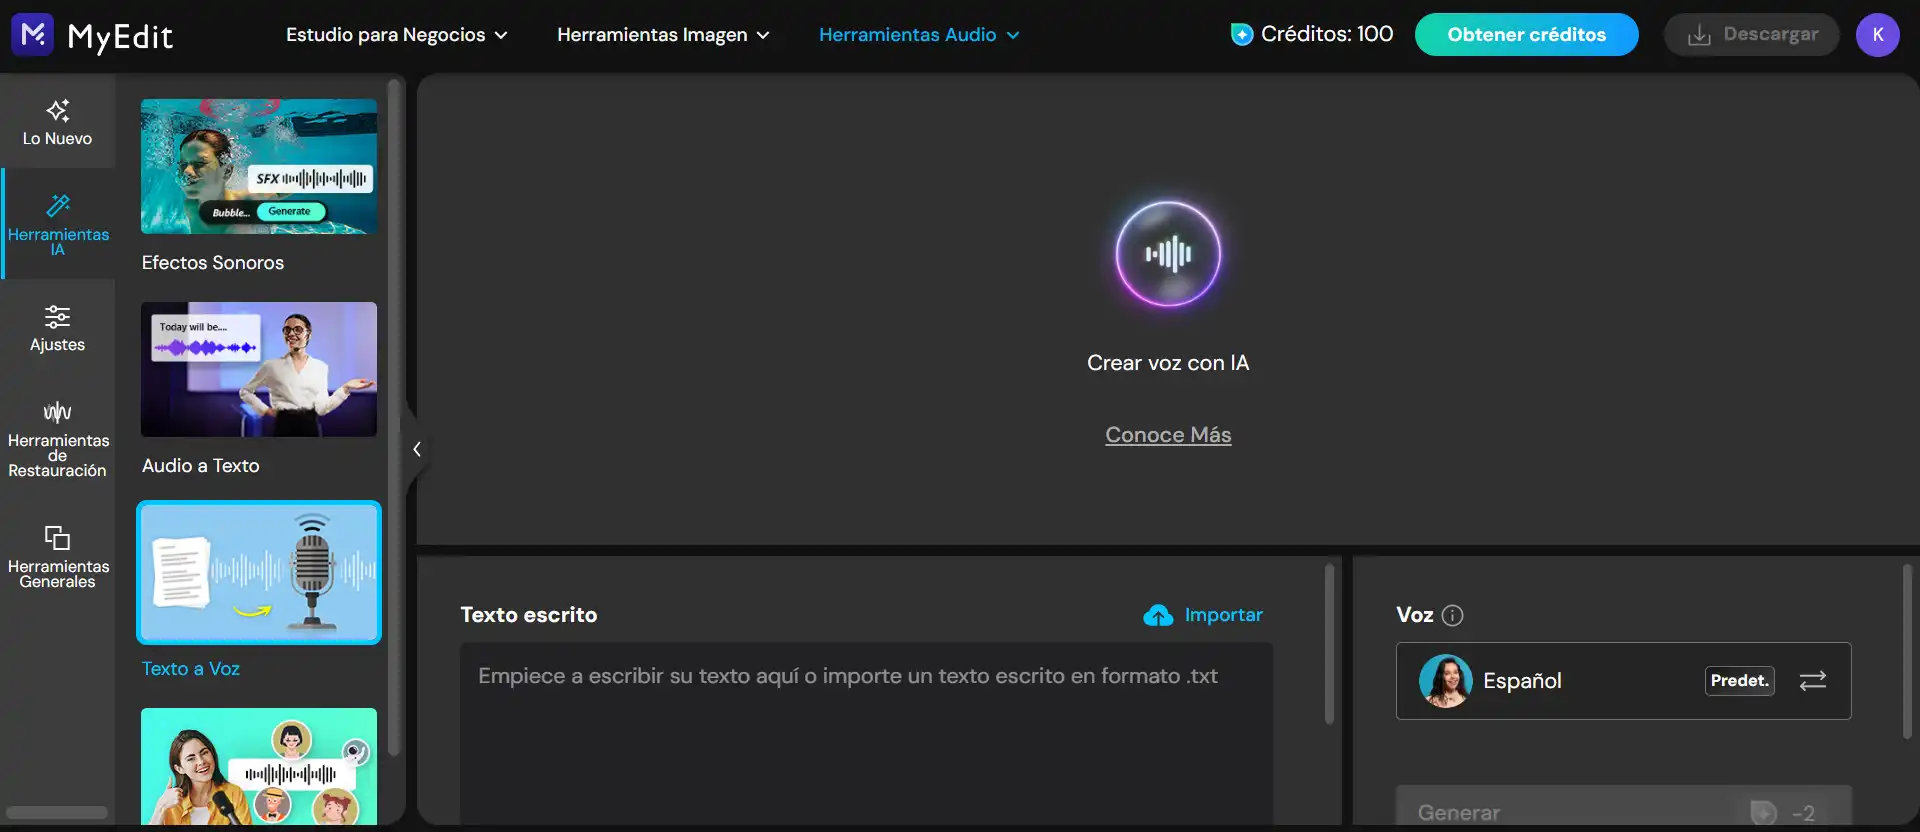This screenshot has height=832, width=1920.
Task: Select the Texto a Voz tool thumbnail
Action: pyautogui.click(x=259, y=572)
